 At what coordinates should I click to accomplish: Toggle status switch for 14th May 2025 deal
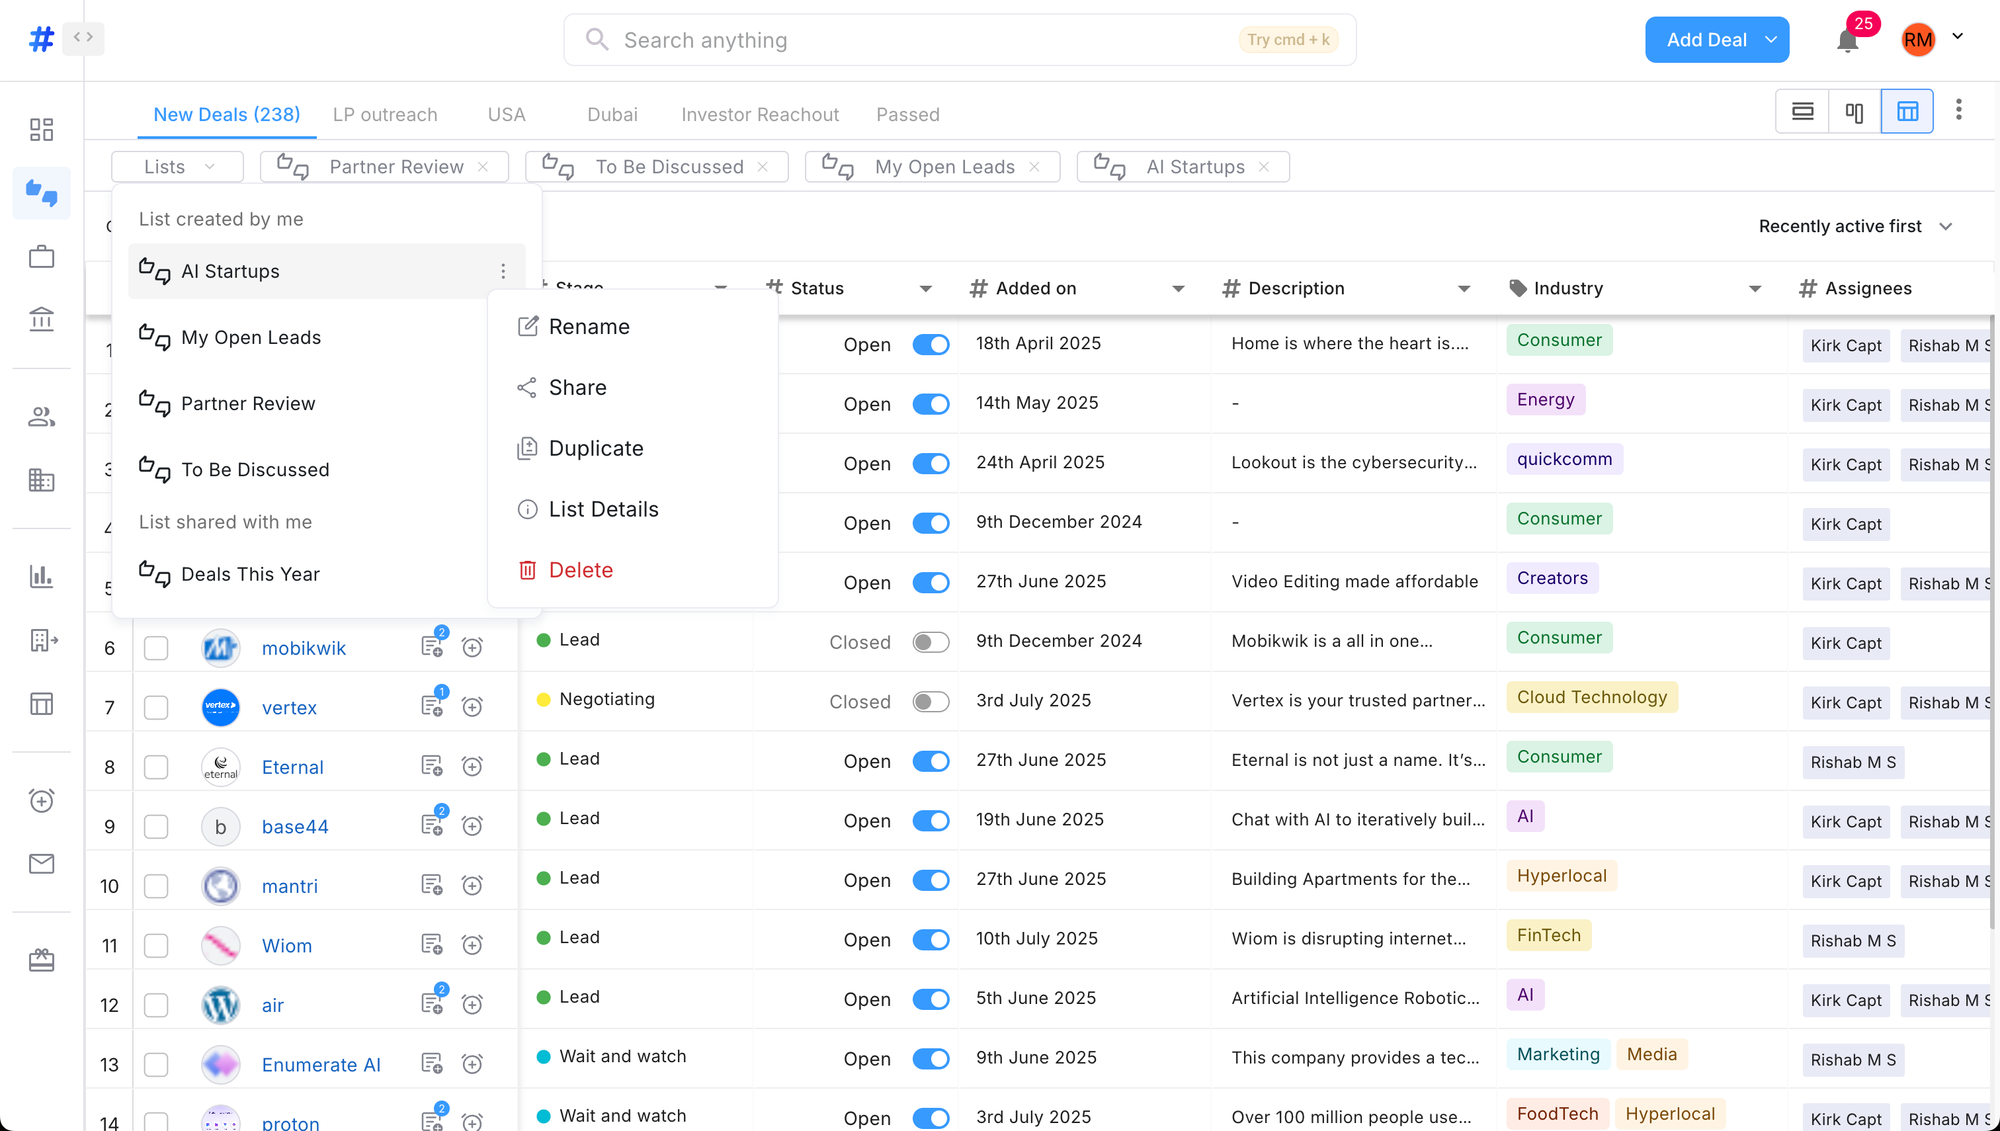coord(930,404)
